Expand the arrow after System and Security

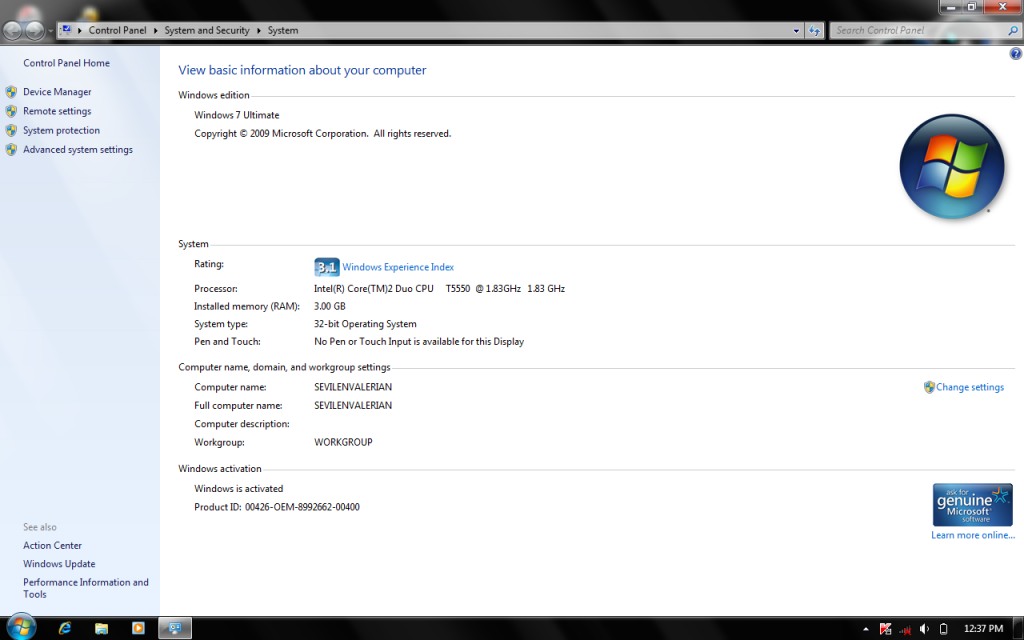coord(259,31)
